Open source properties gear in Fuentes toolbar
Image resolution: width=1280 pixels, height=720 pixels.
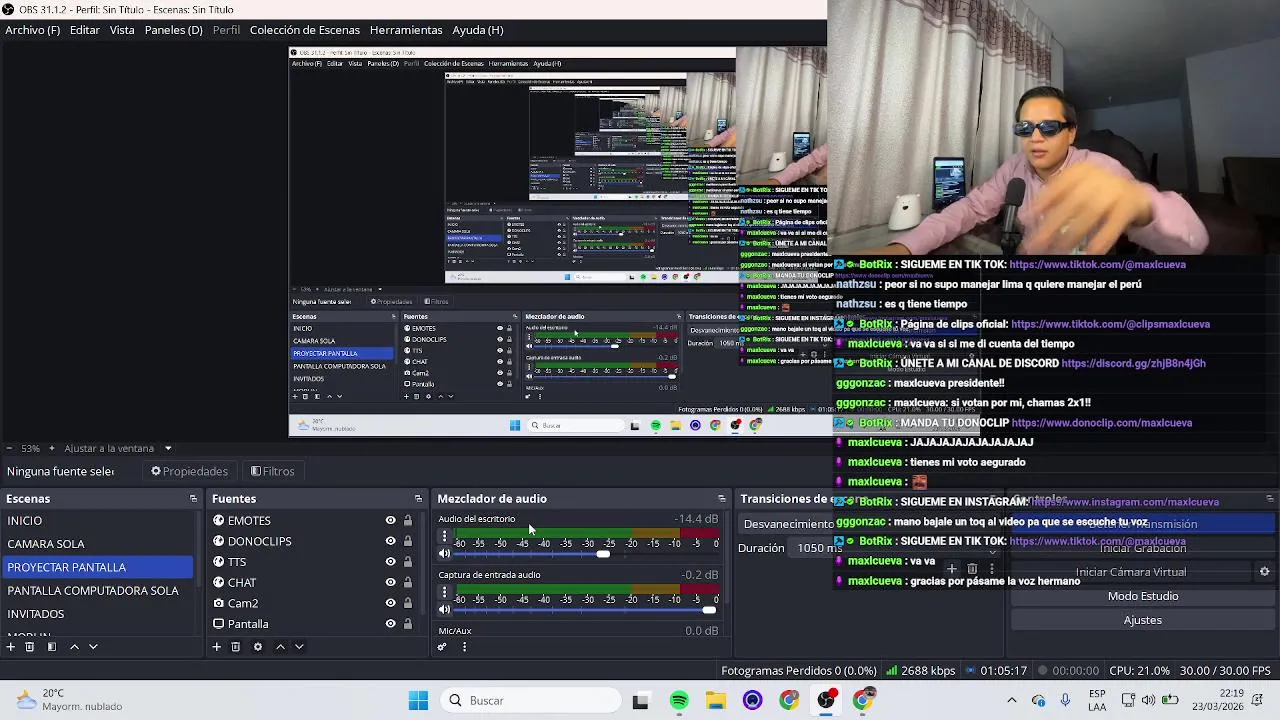258,647
